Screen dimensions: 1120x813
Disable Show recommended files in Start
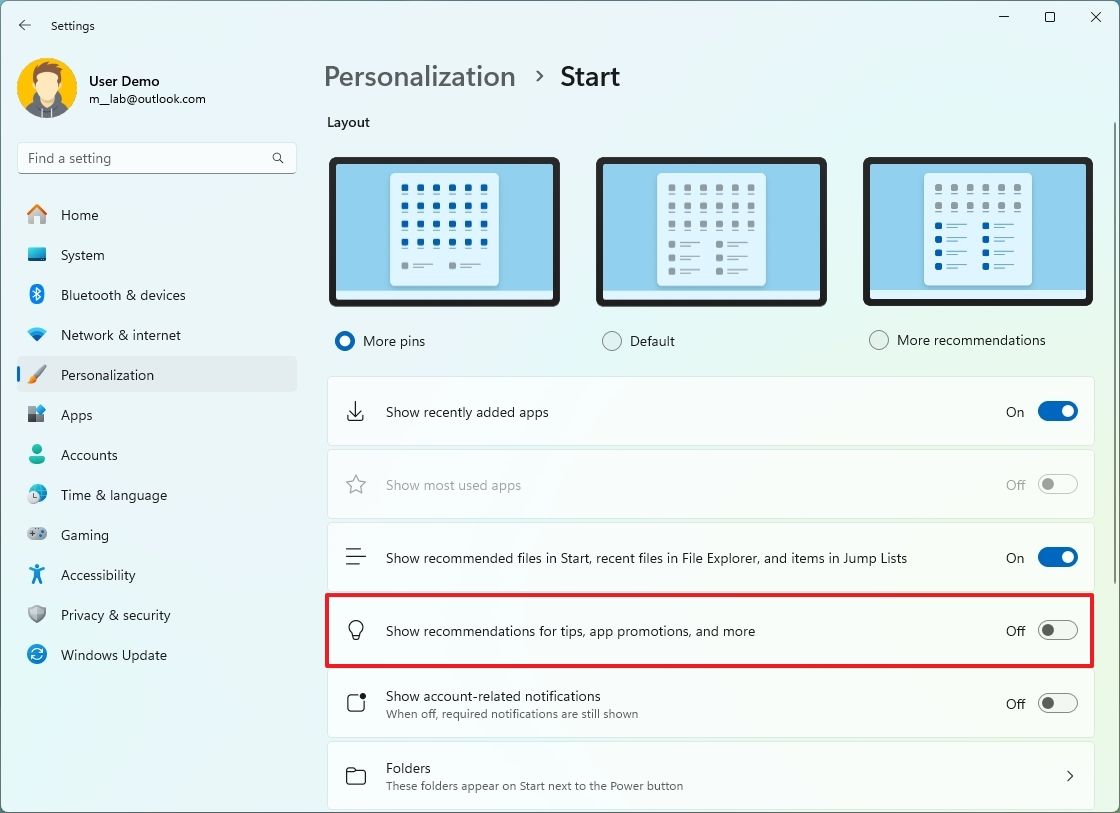click(1057, 557)
